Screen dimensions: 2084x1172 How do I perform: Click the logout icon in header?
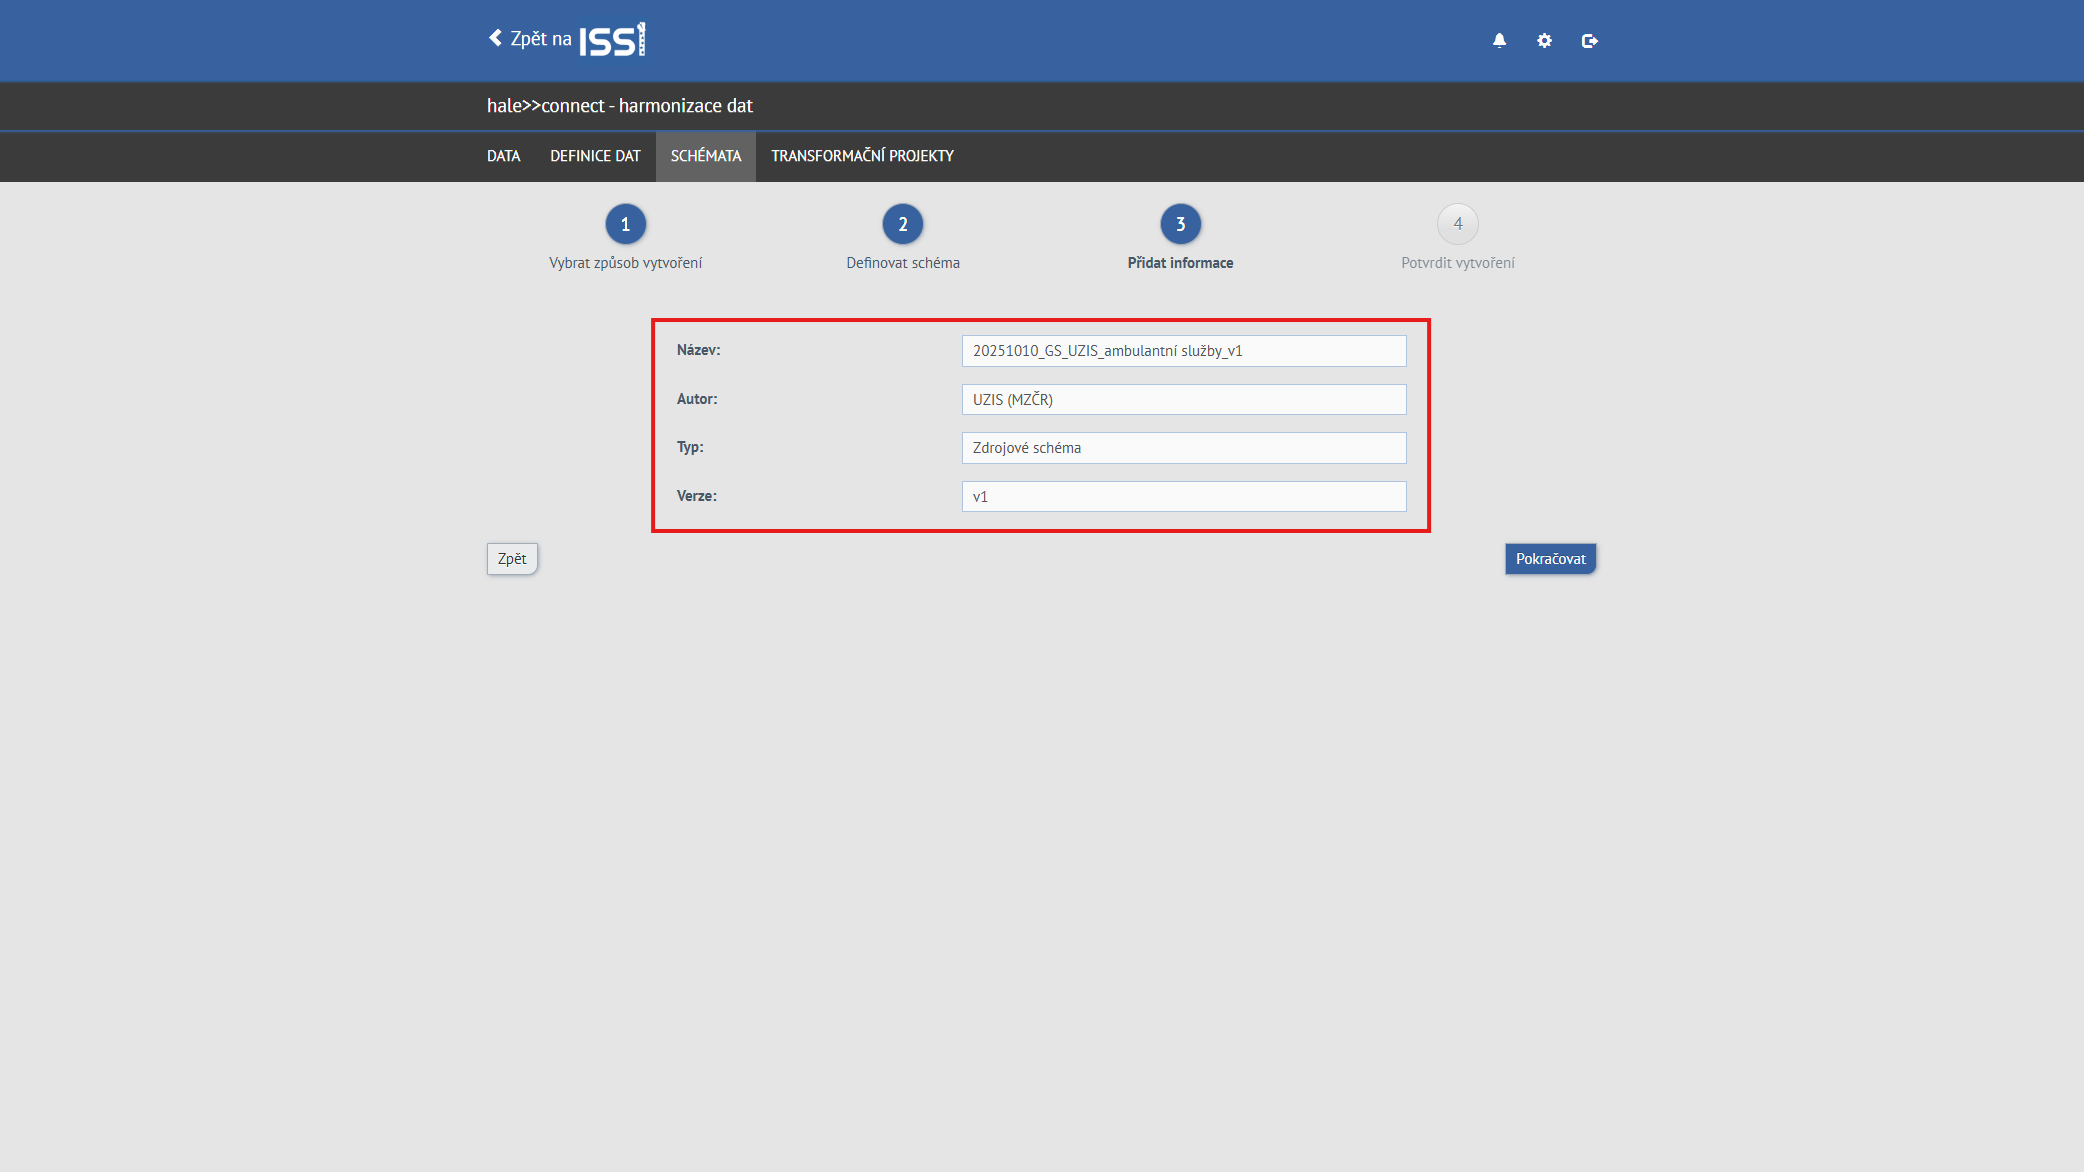(1589, 41)
